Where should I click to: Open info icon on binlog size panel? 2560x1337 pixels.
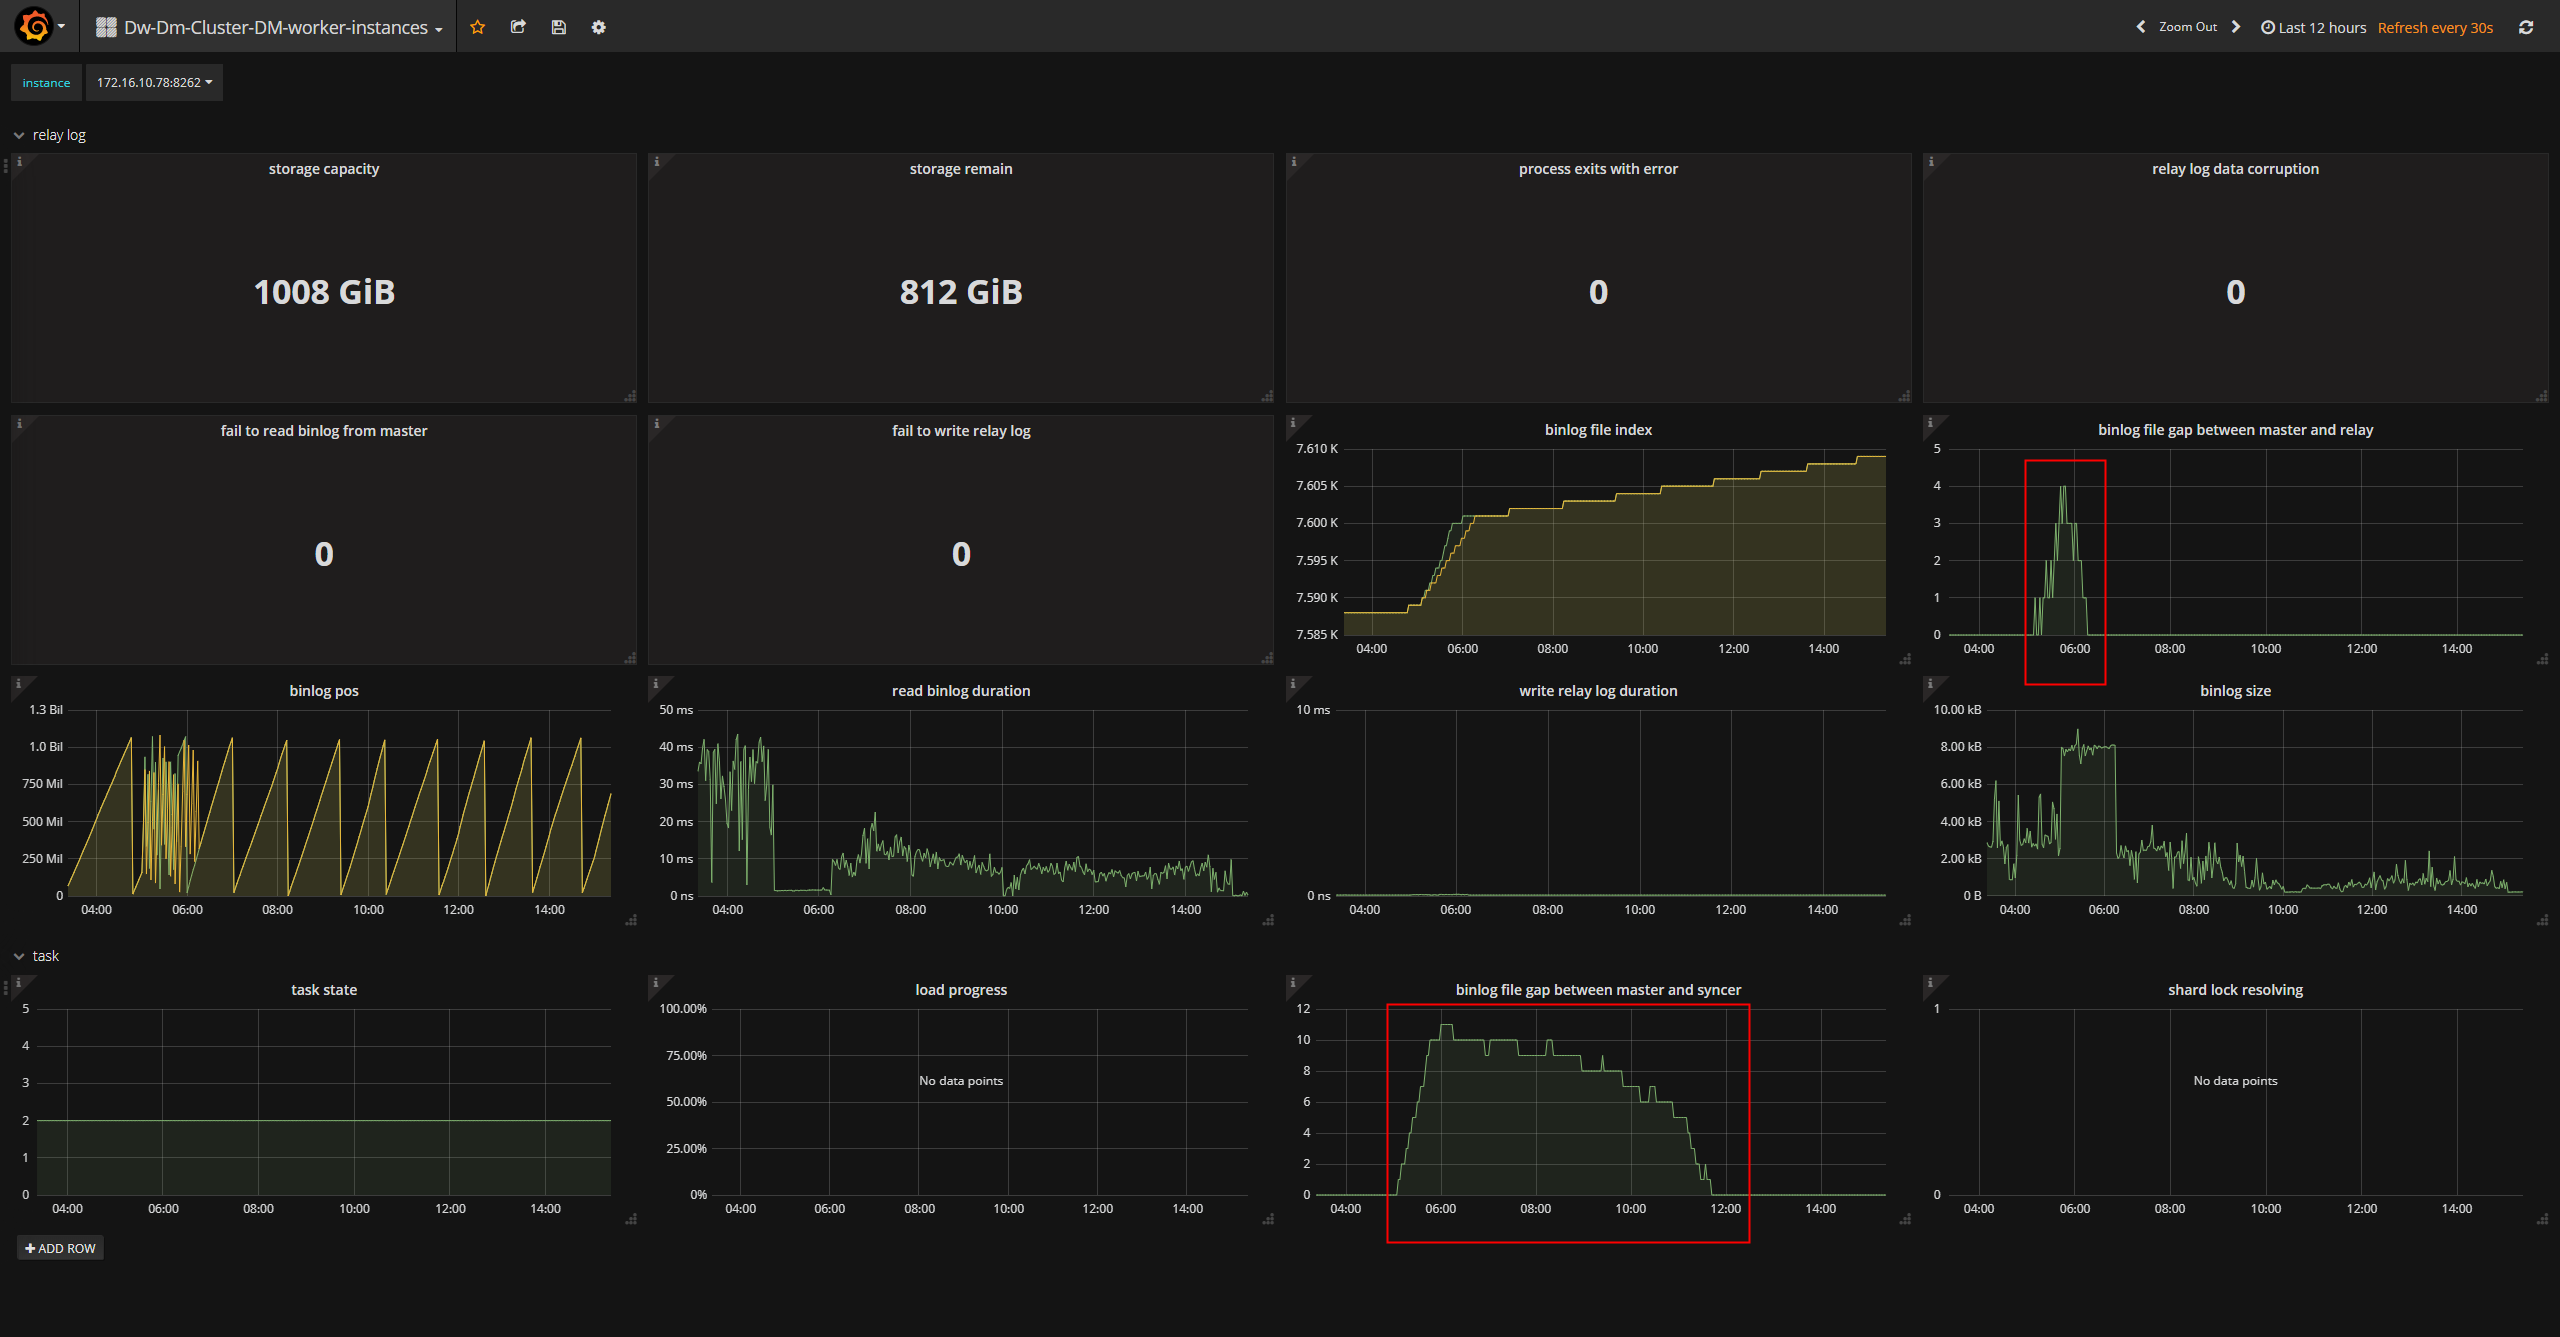tap(1930, 684)
